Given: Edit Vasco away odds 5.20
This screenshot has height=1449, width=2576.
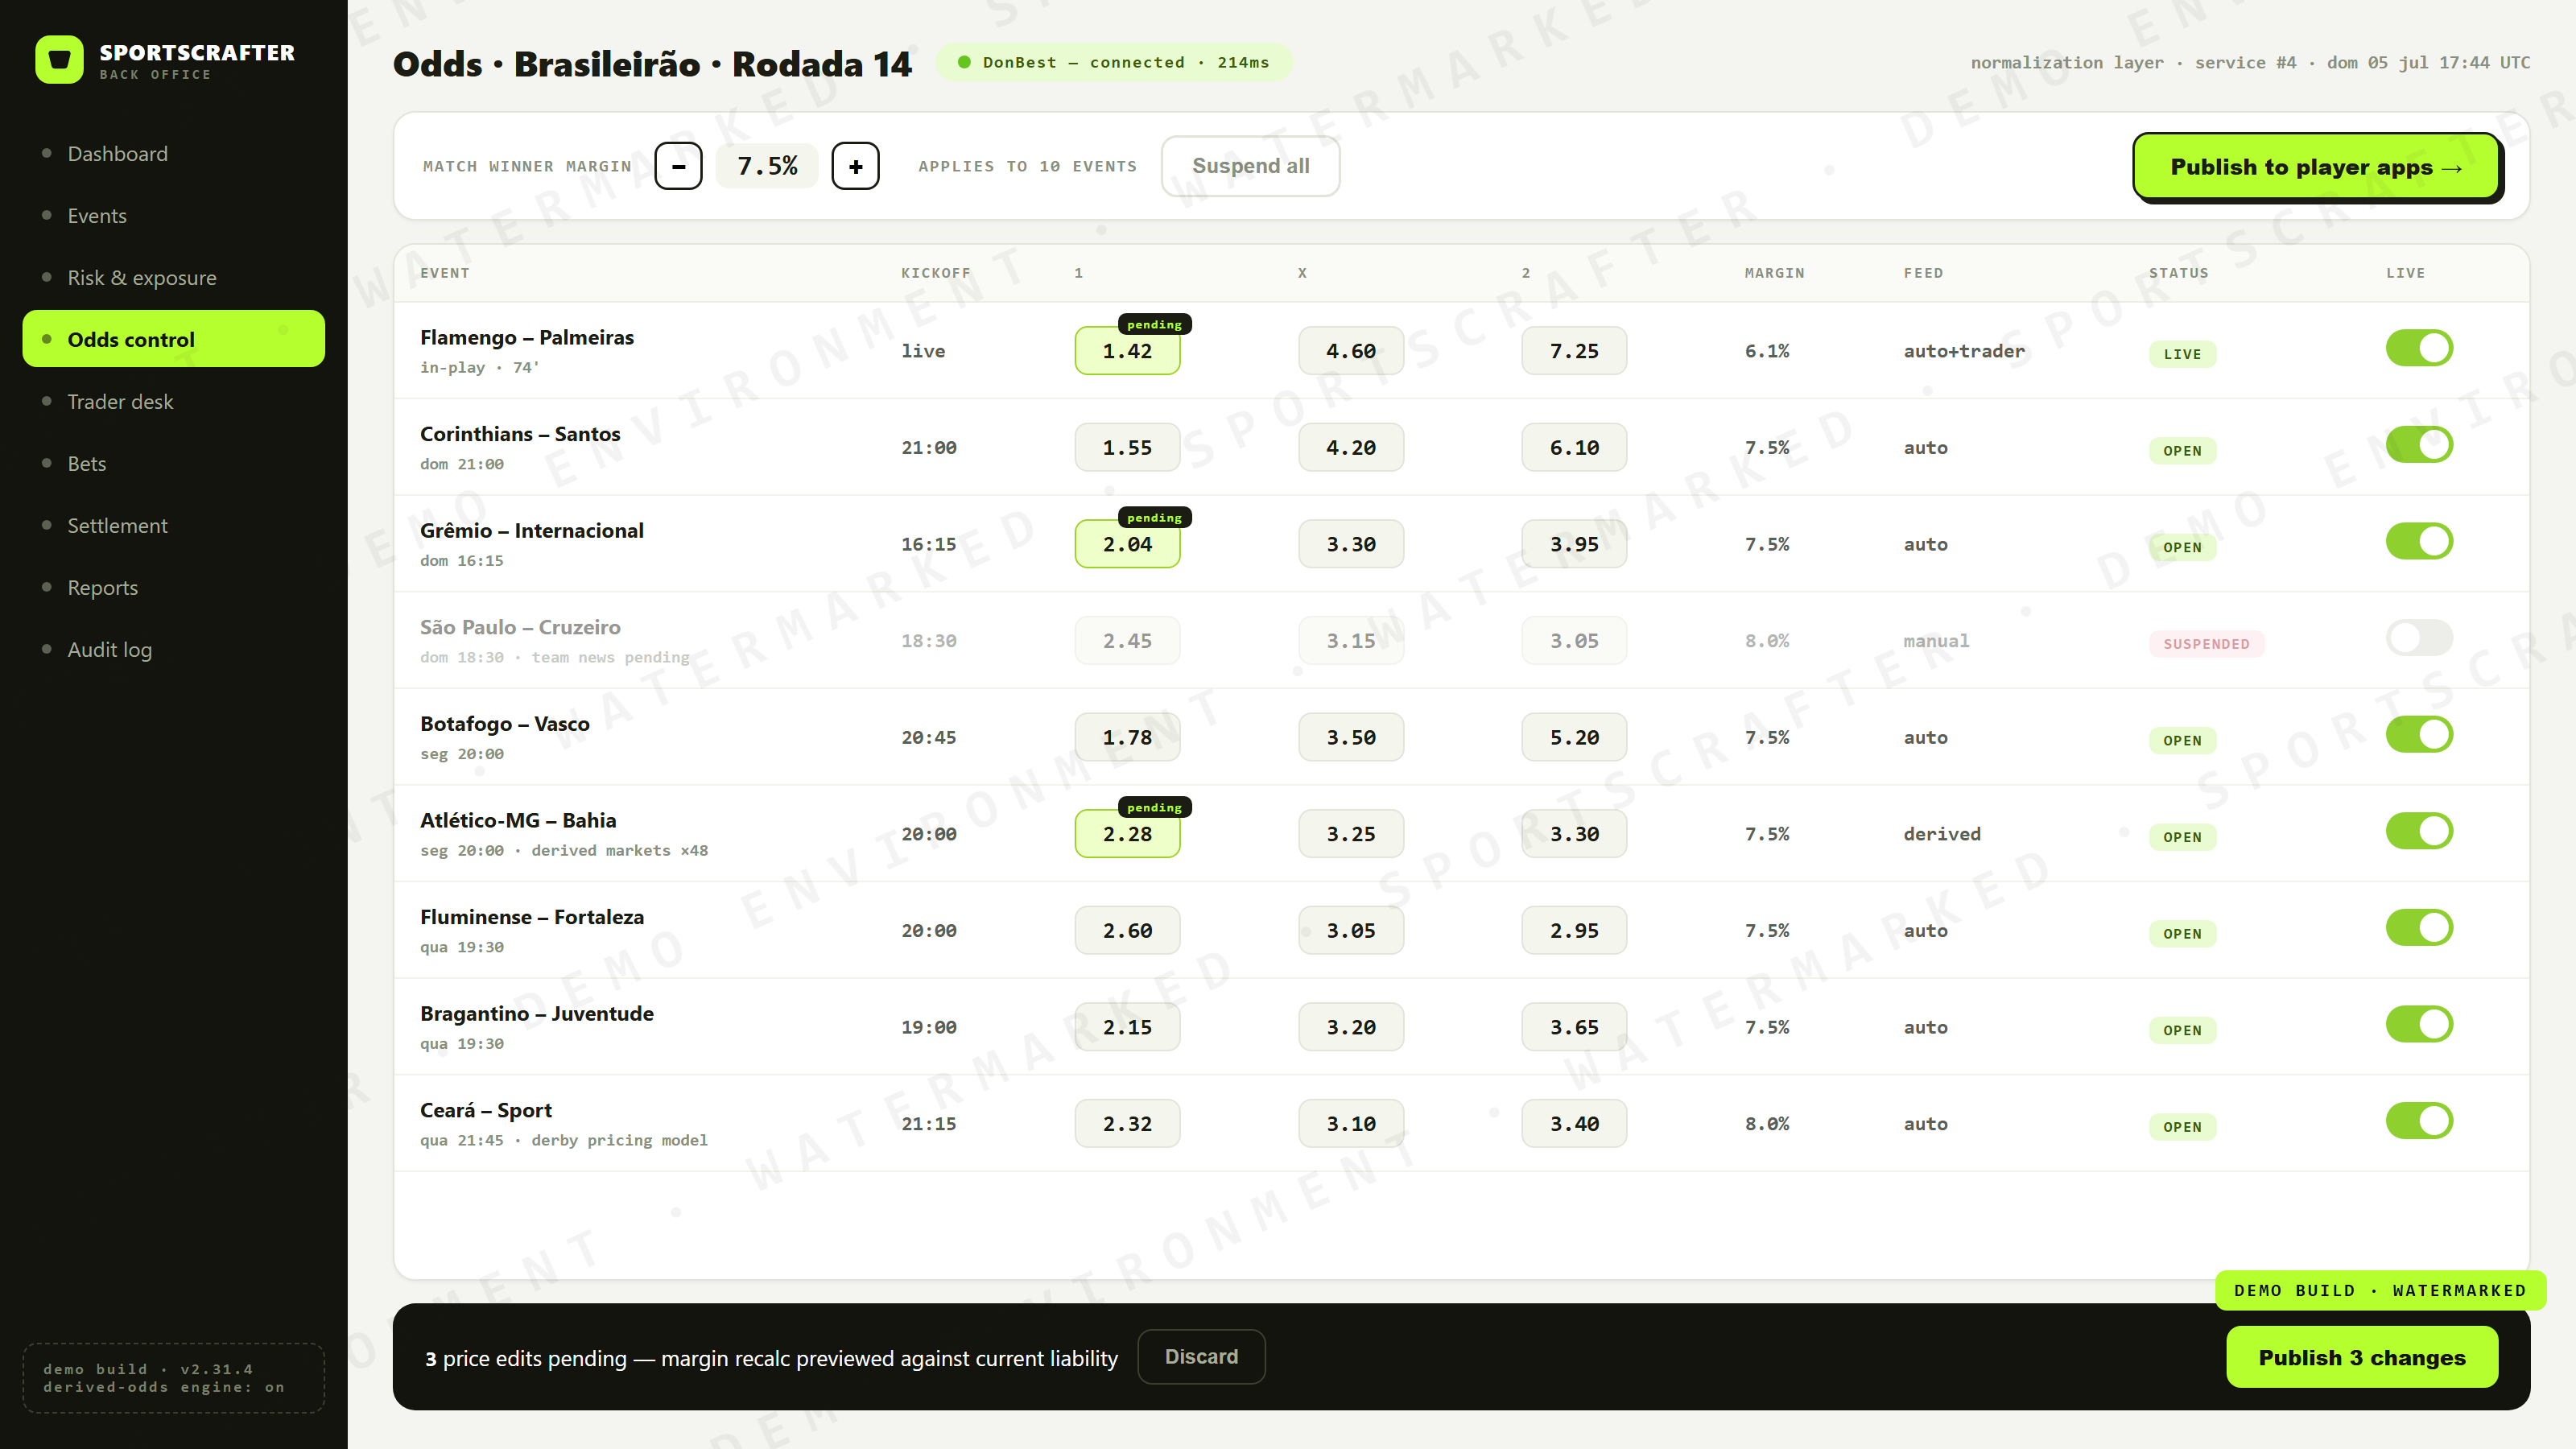Looking at the screenshot, I should click(1574, 737).
